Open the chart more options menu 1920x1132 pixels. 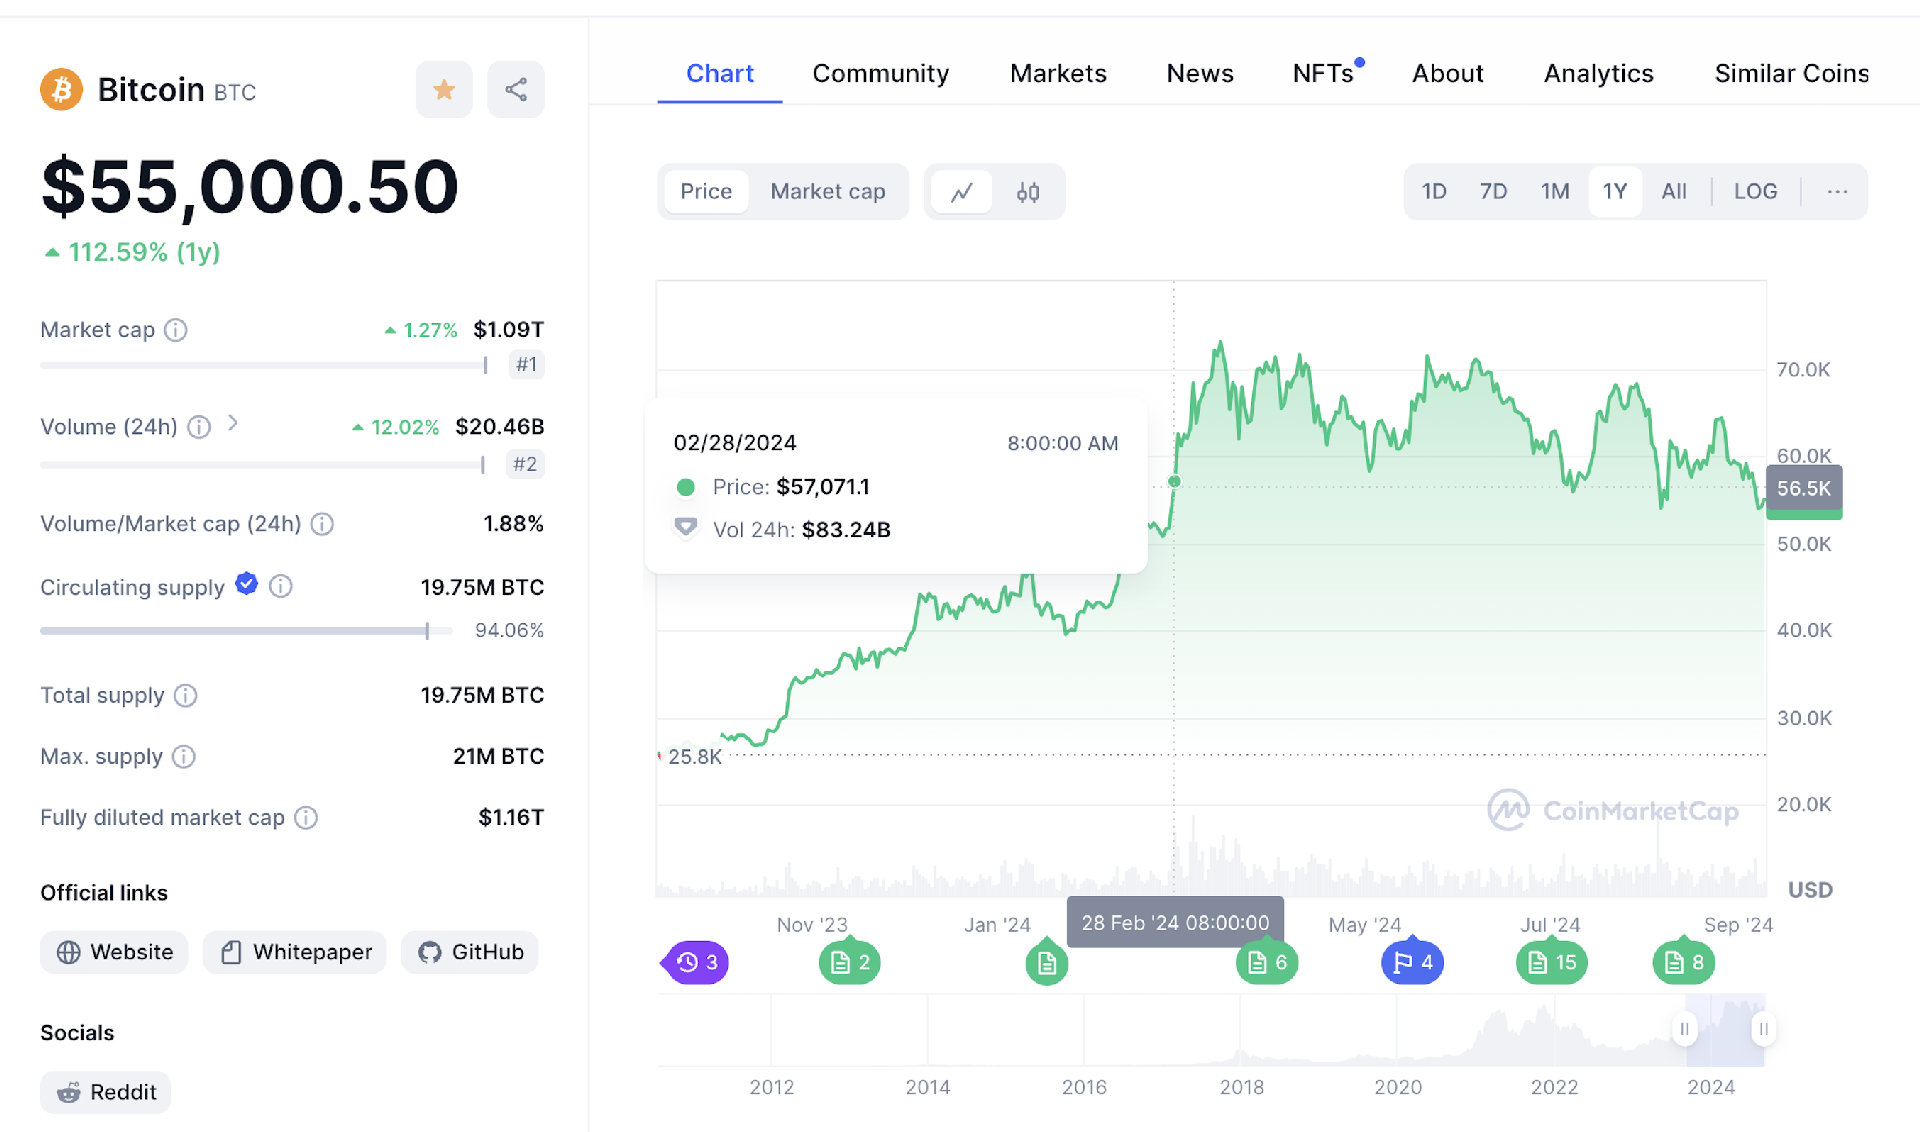[1837, 192]
